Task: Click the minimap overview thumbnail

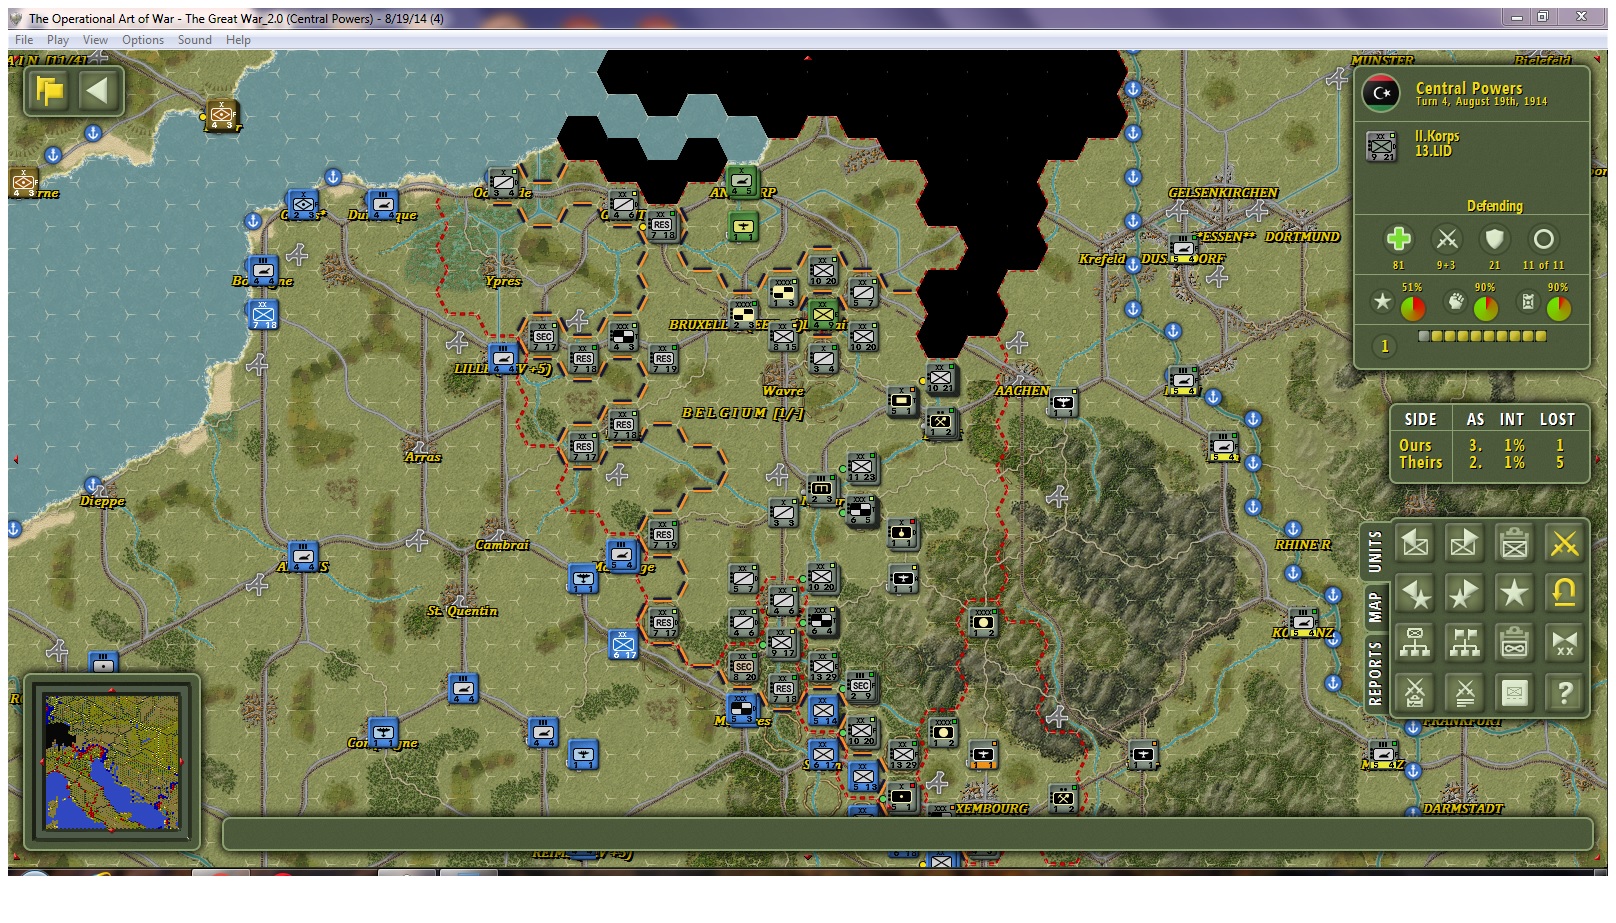Action: 112,762
